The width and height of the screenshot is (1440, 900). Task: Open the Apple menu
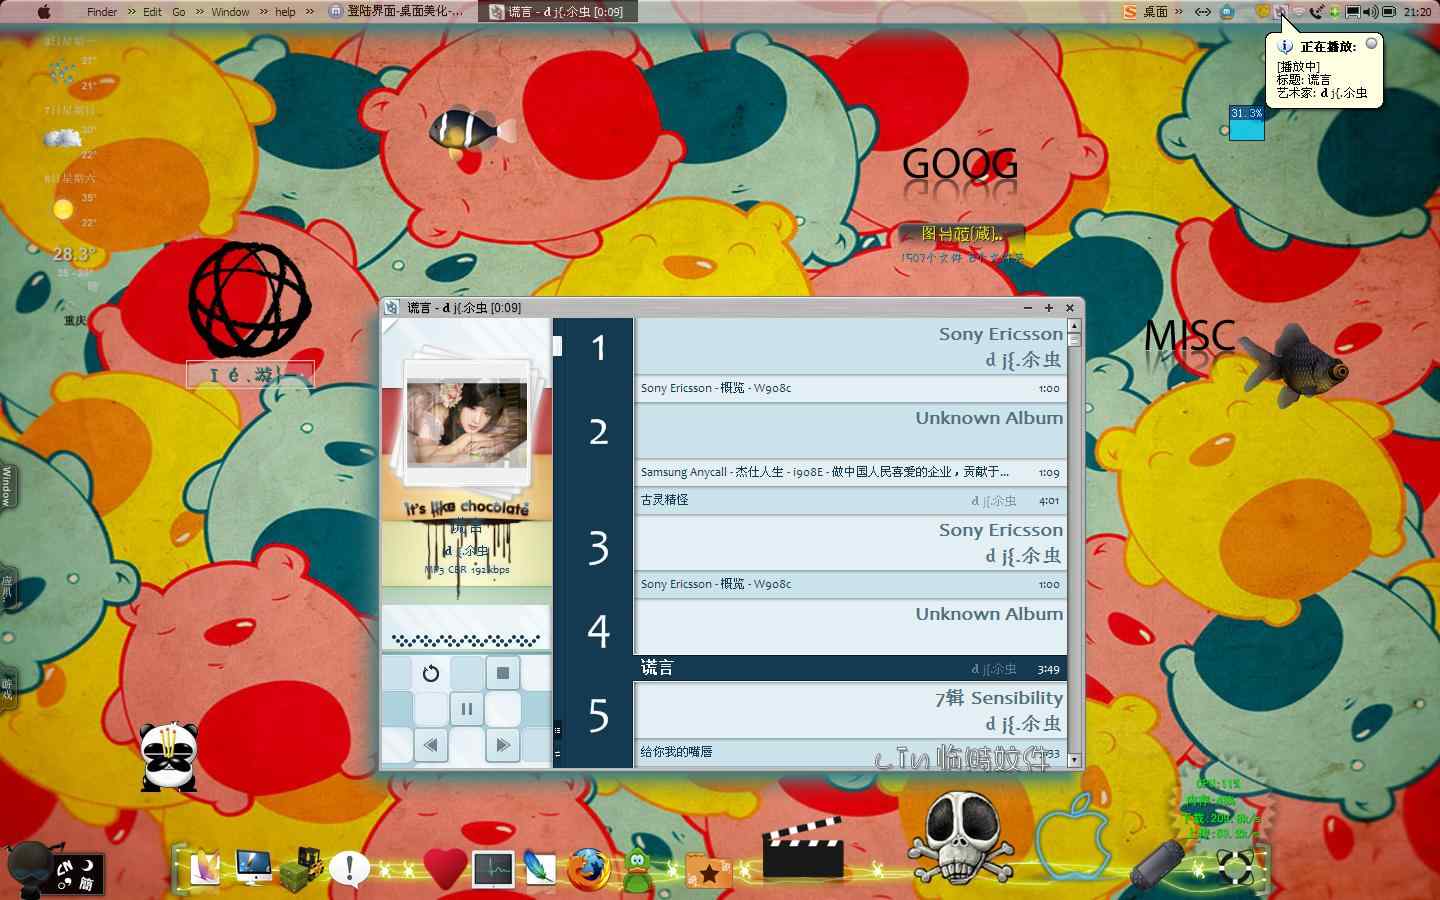tap(43, 12)
